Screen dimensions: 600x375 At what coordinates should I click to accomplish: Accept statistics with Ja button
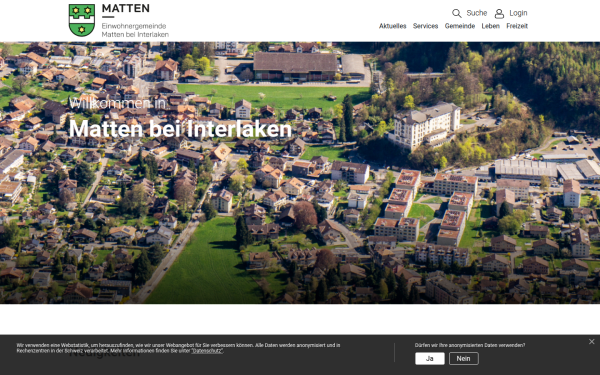[x=430, y=359]
